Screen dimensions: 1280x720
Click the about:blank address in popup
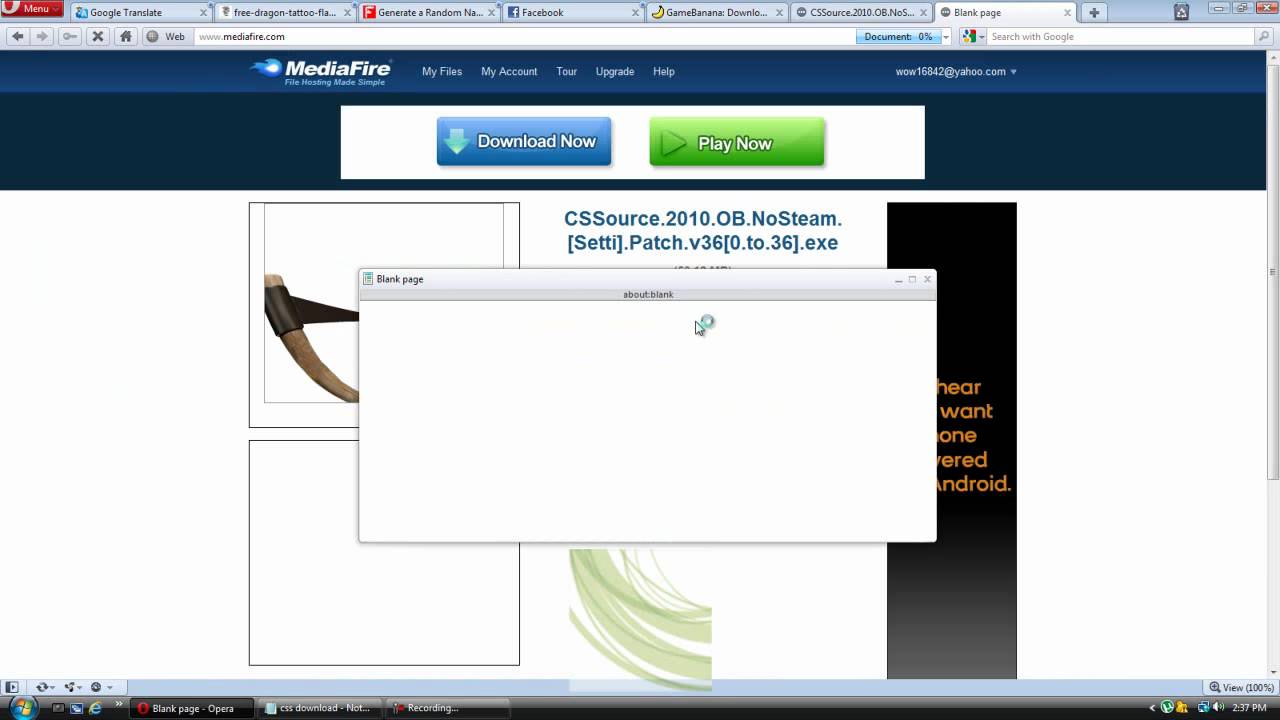(x=648, y=295)
